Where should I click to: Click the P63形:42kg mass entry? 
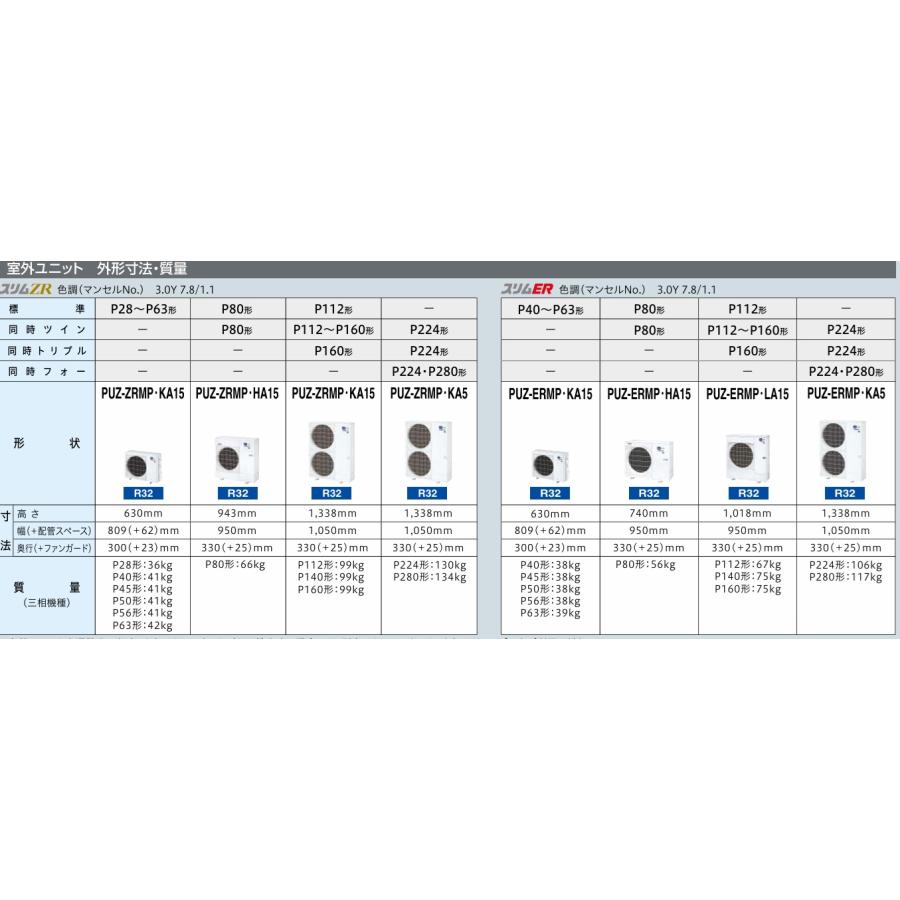point(142,625)
